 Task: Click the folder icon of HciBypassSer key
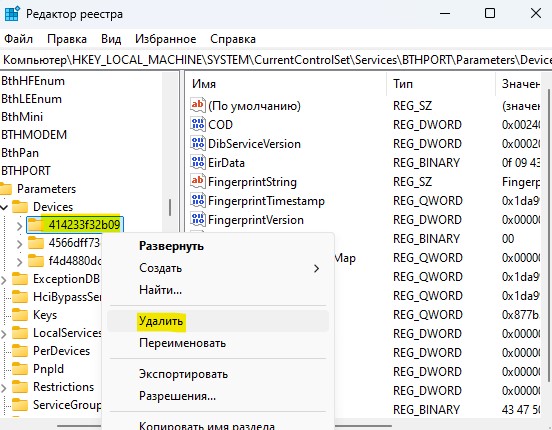tap(20, 297)
